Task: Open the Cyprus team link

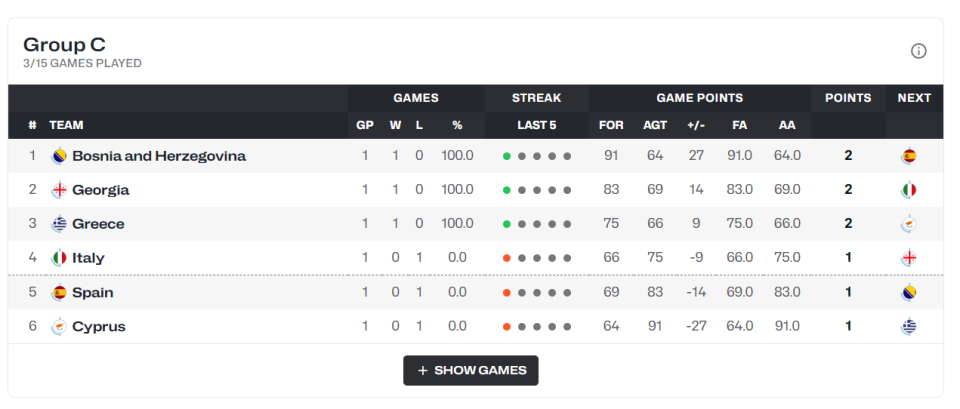Action: click(98, 327)
